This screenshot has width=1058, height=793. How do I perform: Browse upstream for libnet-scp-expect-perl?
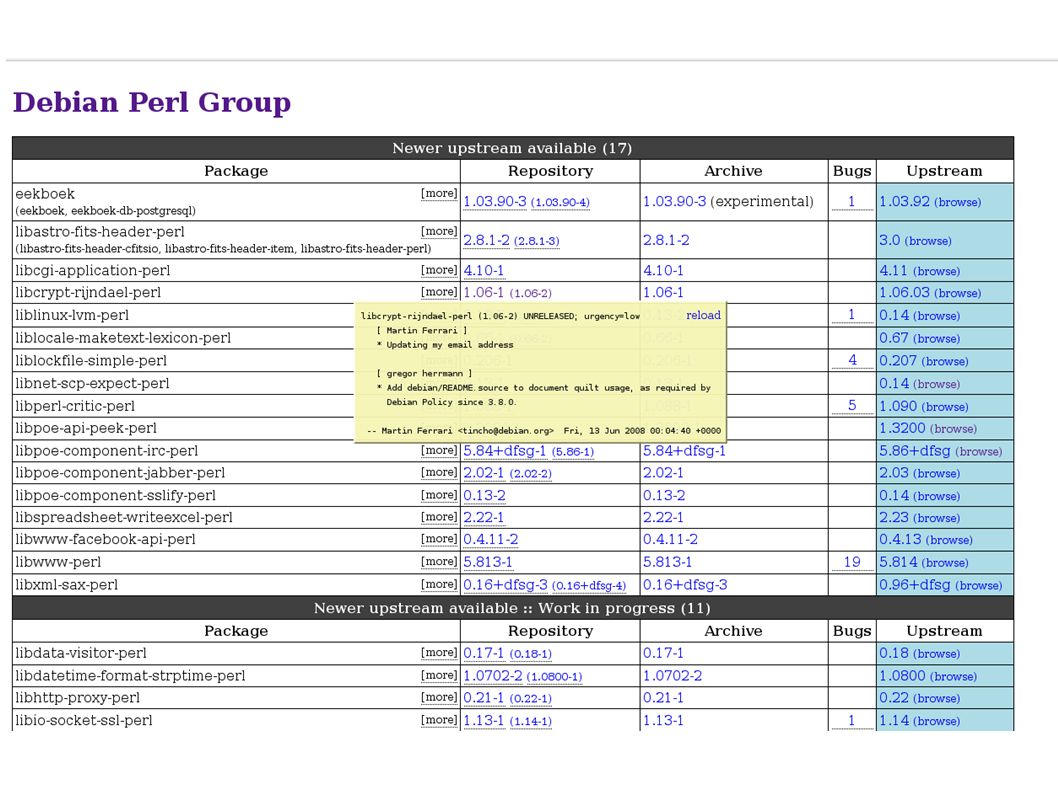pos(936,384)
